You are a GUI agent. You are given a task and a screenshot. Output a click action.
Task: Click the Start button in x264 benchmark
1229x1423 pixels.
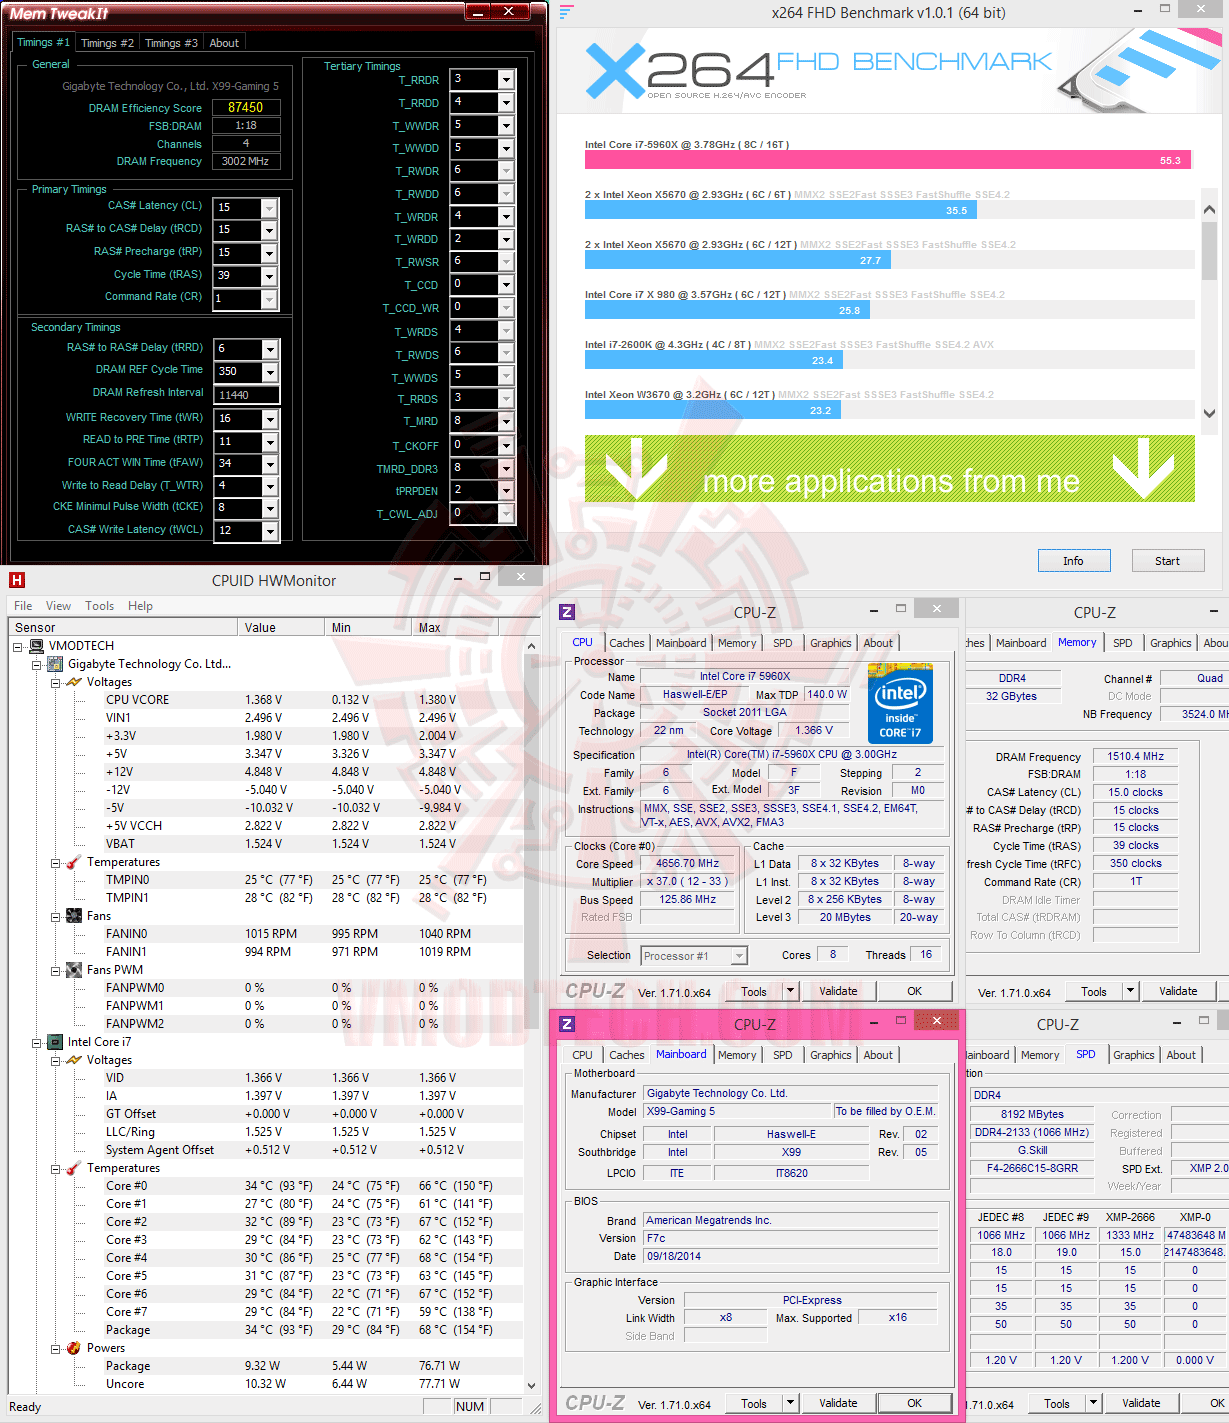(x=1167, y=561)
